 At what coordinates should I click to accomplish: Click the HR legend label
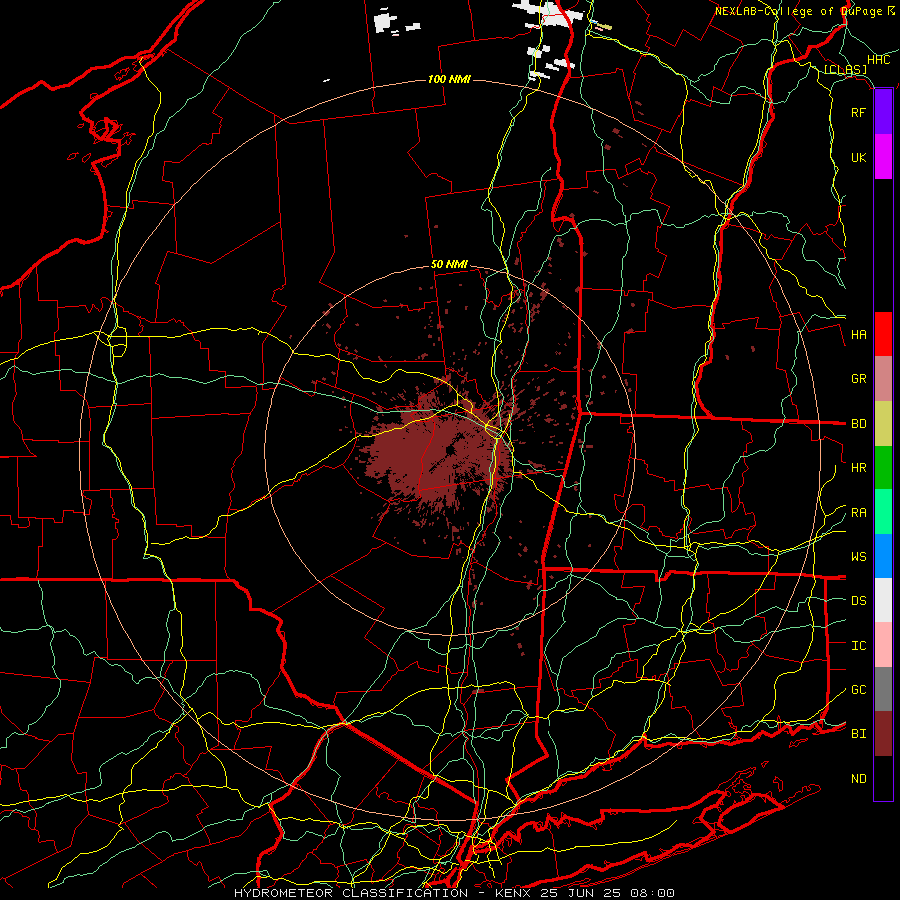pos(859,468)
